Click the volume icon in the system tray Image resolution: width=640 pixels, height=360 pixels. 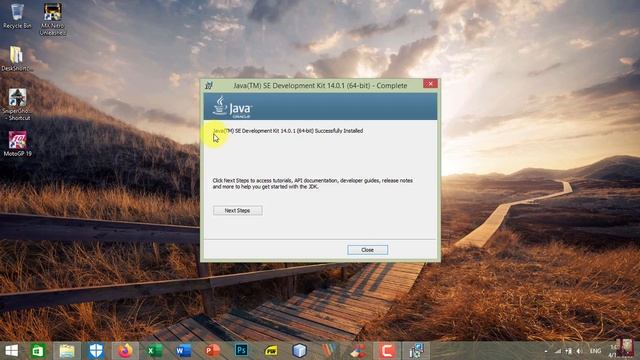coord(579,351)
